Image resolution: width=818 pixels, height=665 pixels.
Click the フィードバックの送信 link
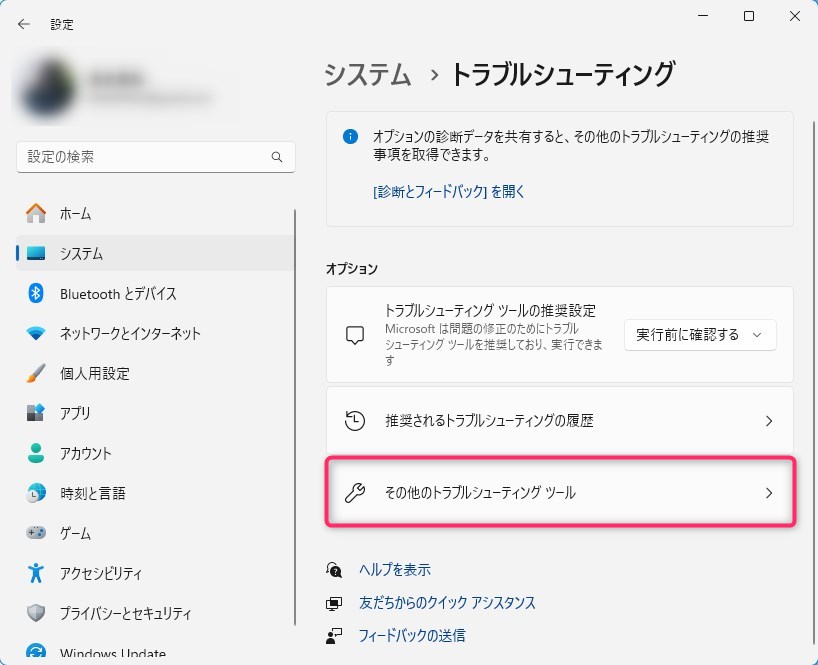point(411,635)
